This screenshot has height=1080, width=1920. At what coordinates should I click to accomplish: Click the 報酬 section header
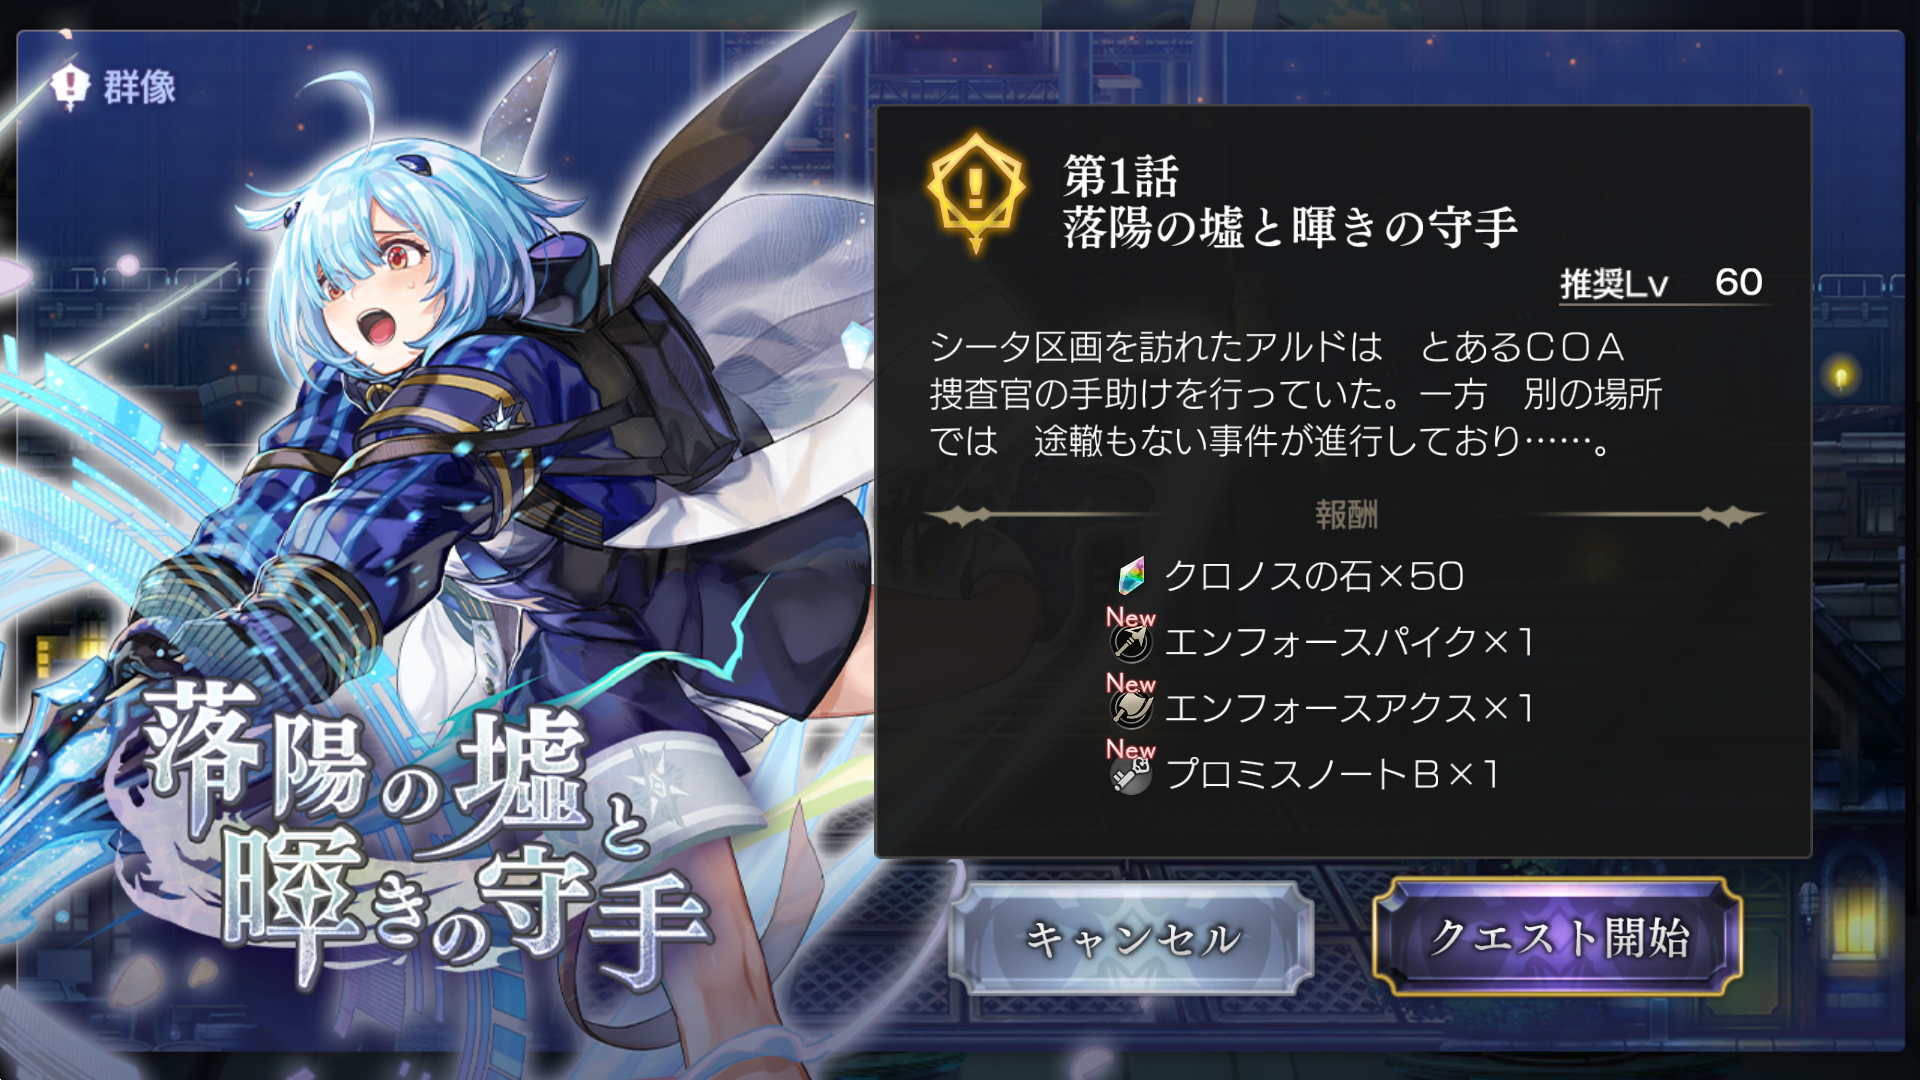[1346, 515]
